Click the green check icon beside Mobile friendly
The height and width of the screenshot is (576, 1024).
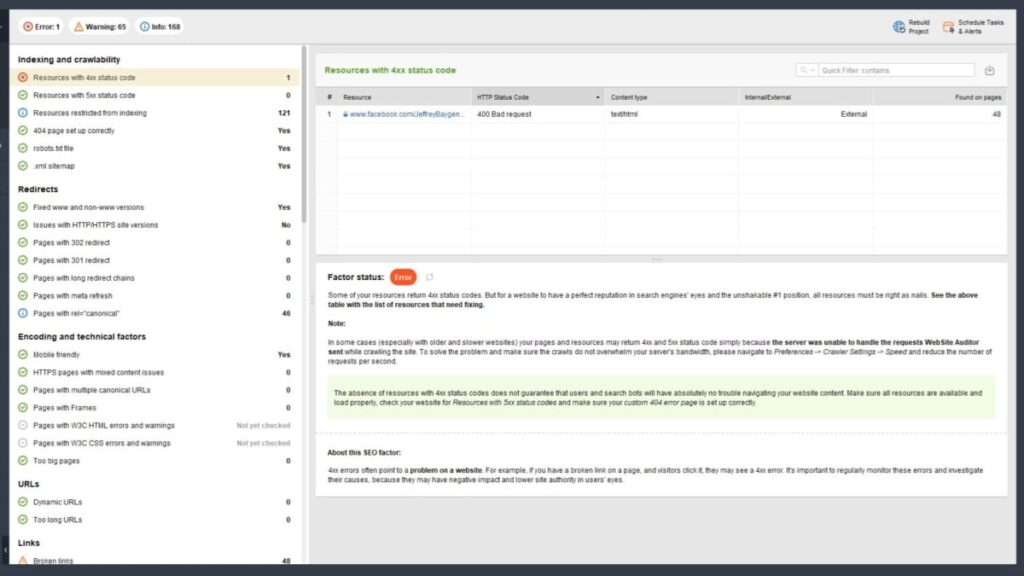tap(23, 355)
